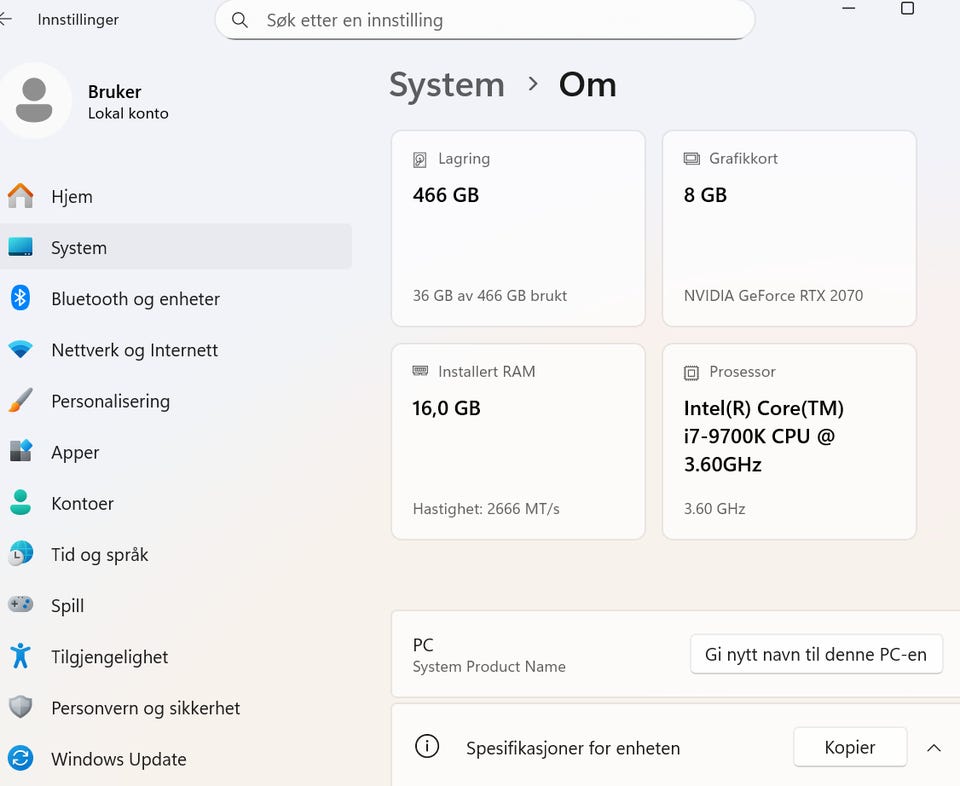This screenshot has height=786, width=960.
Task: Open the Bruker account profile picture
Action: tap(35, 100)
